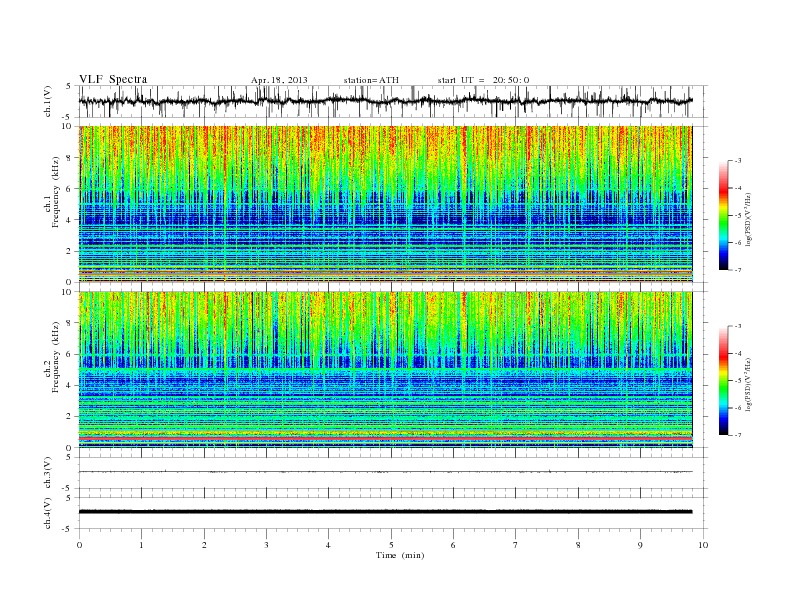Click ch.2 frequency-axis tick label "2"
The height and width of the screenshot is (612, 792).
69,417
